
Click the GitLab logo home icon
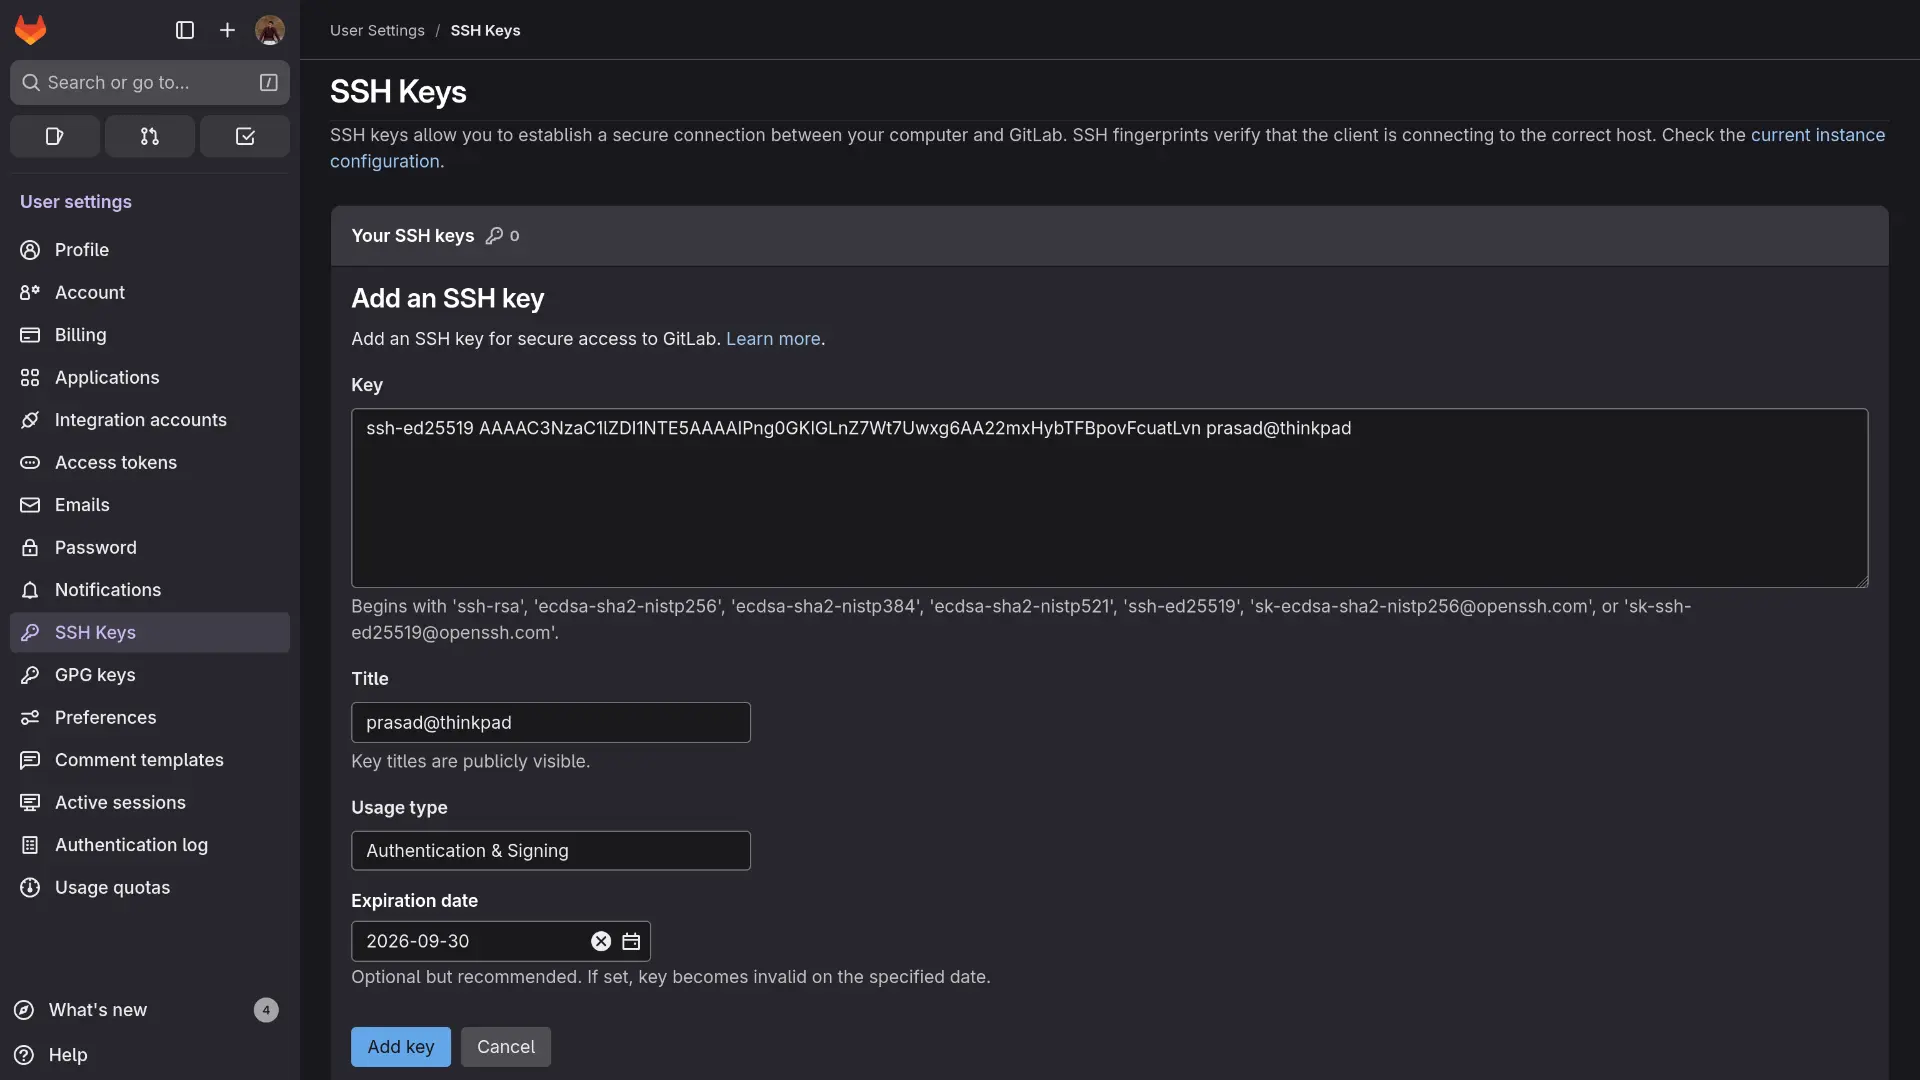click(x=30, y=30)
